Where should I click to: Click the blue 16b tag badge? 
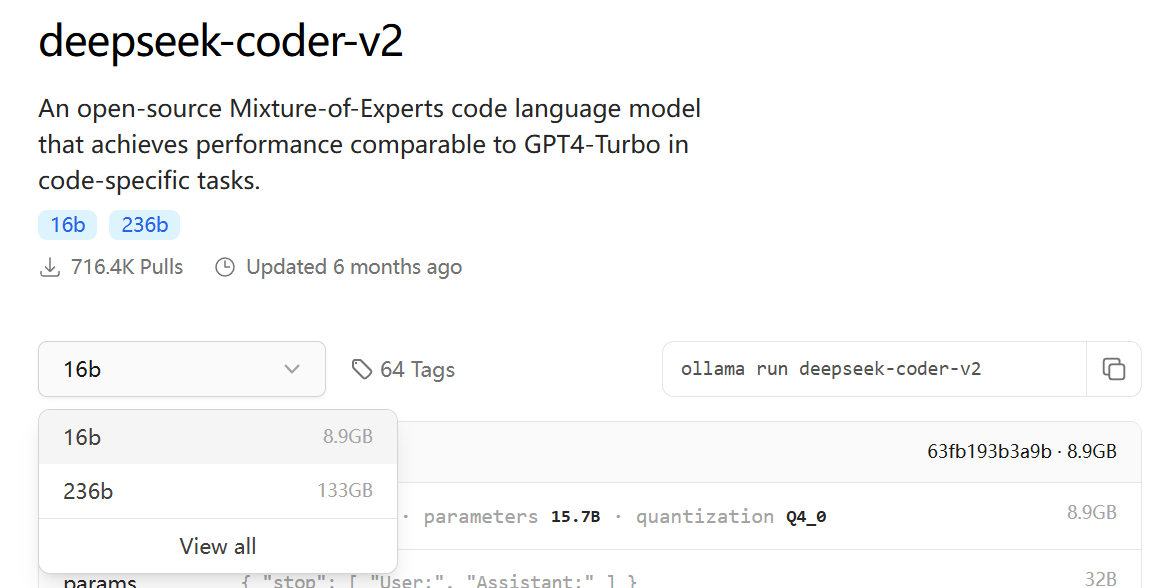67,225
